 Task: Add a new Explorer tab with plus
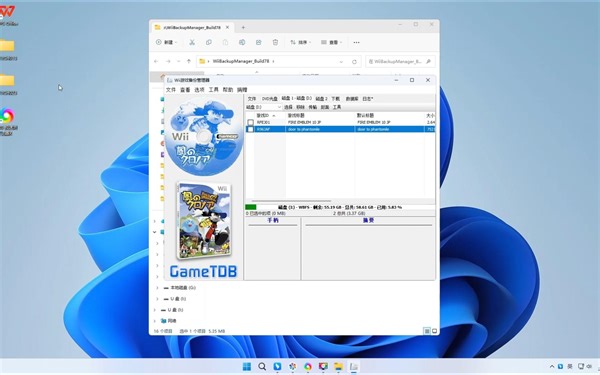click(x=243, y=28)
